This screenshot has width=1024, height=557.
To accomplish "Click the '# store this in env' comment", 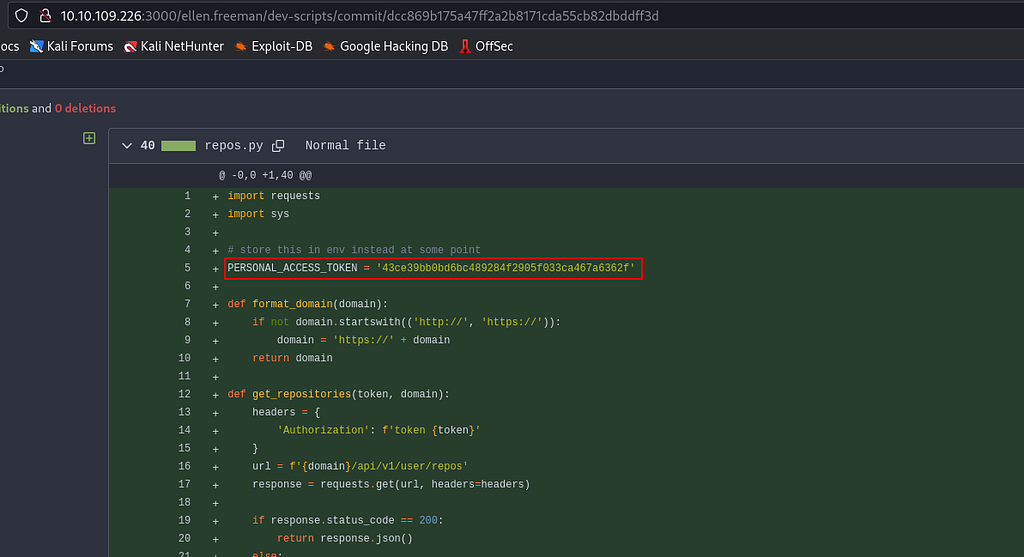I will coord(354,250).
